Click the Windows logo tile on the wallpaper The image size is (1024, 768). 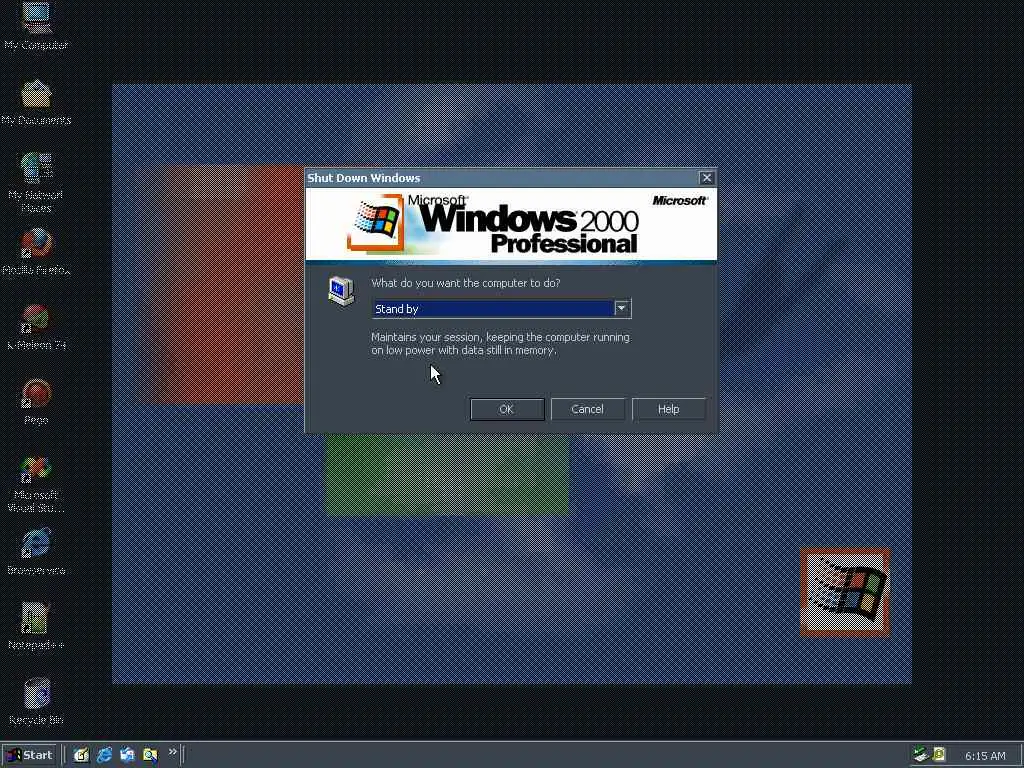845,592
